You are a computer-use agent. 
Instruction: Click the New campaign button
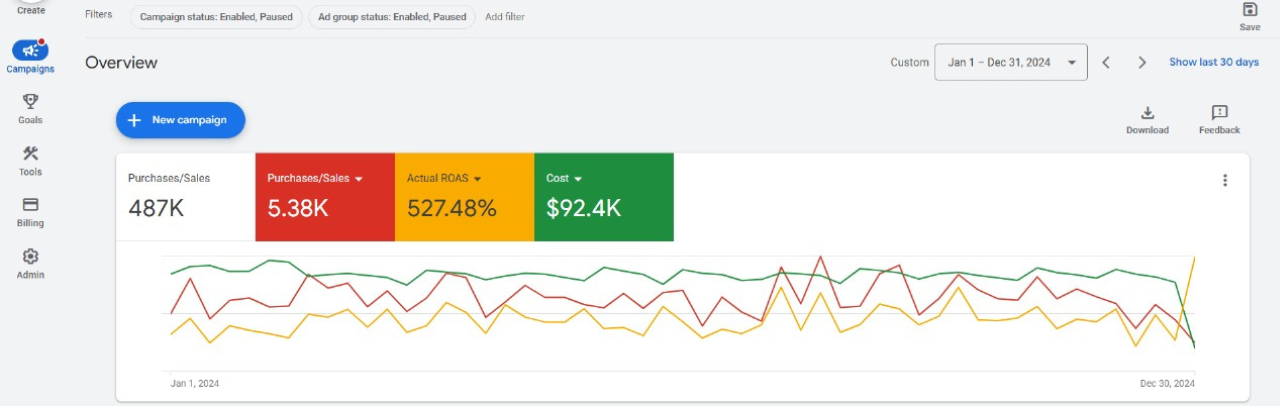pos(180,120)
